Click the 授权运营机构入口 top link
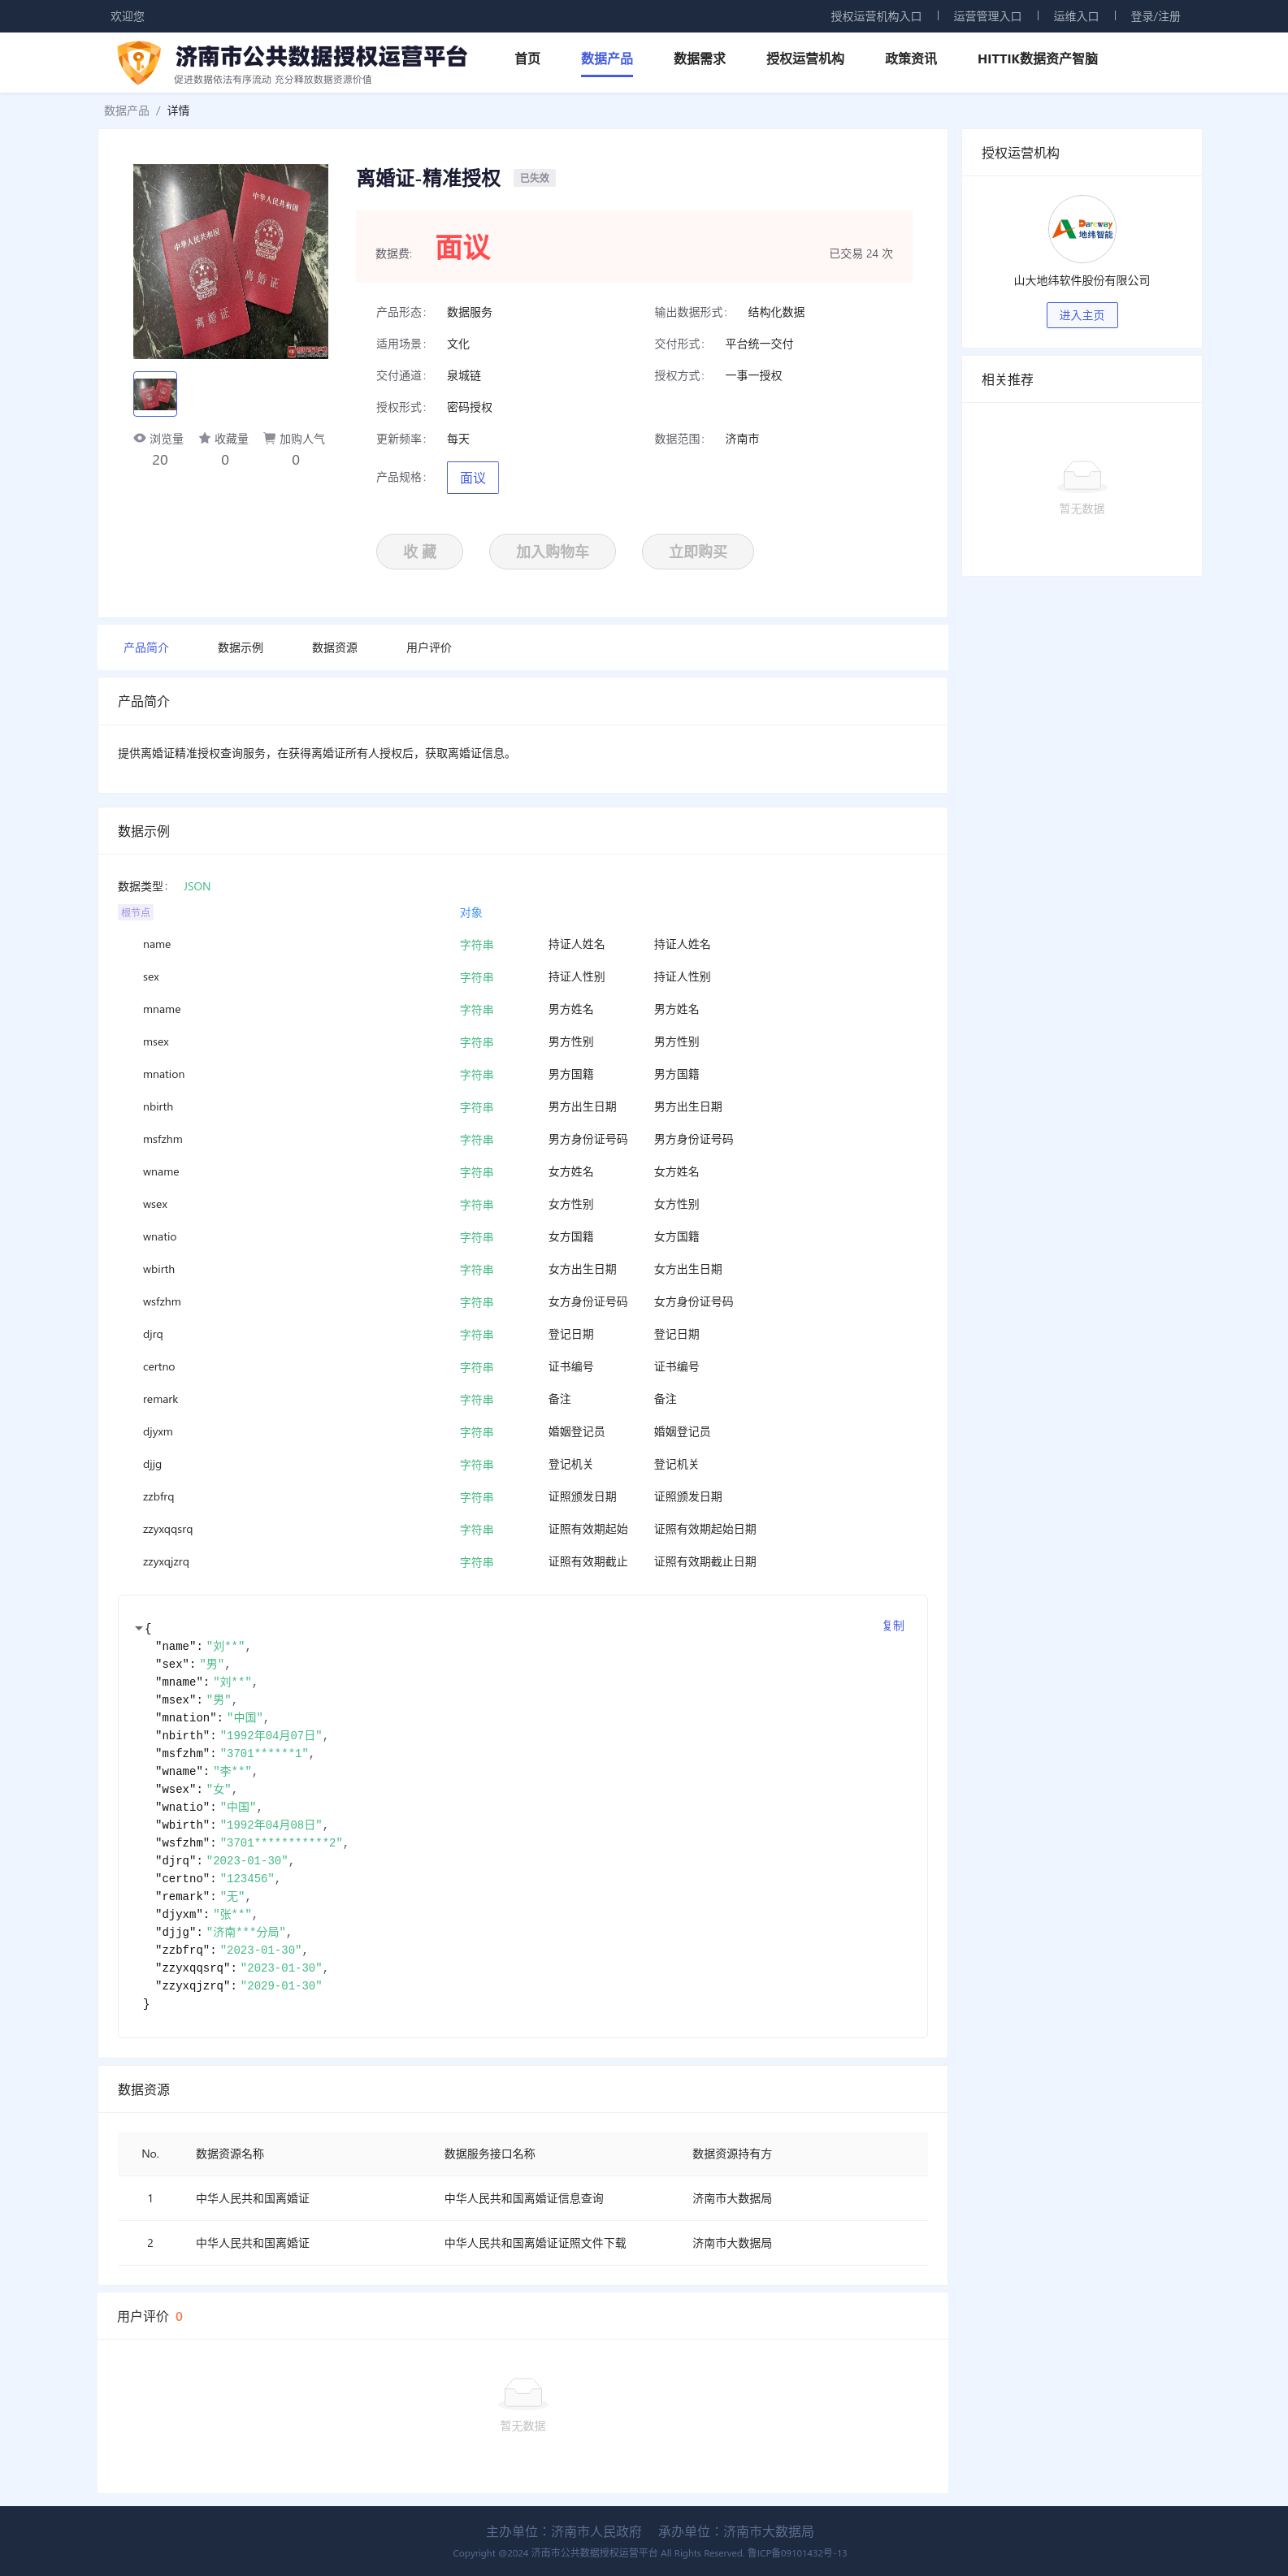1288x2576 pixels. pyautogui.click(x=875, y=16)
